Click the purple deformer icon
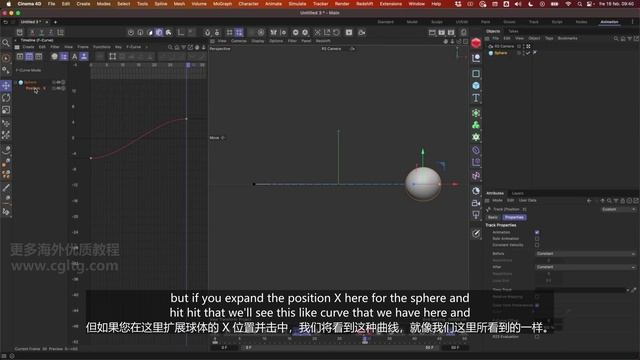The height and width of the screenshot is (360, 640). 476,150
